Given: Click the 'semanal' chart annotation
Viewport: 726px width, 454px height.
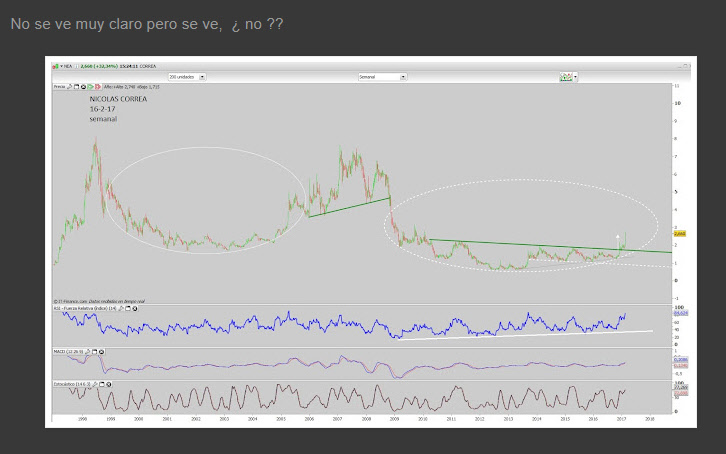Looking at the screenshot, I should click(103, 119).
